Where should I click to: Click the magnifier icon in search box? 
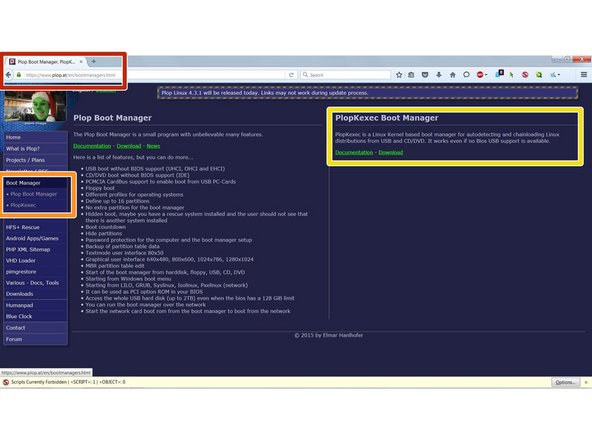coord(305,75)
